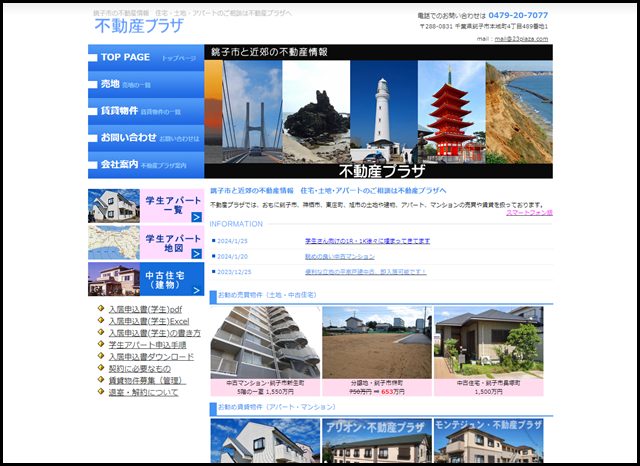Open 入居申込書(学生)Excel link
The image size is (640, 466).
[x=149, y=321]
